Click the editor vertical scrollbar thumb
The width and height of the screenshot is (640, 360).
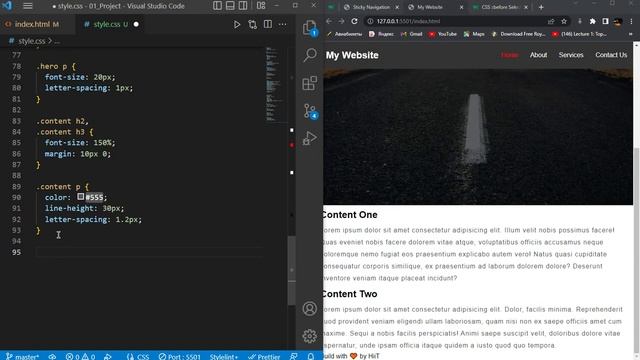click(291, 271)
